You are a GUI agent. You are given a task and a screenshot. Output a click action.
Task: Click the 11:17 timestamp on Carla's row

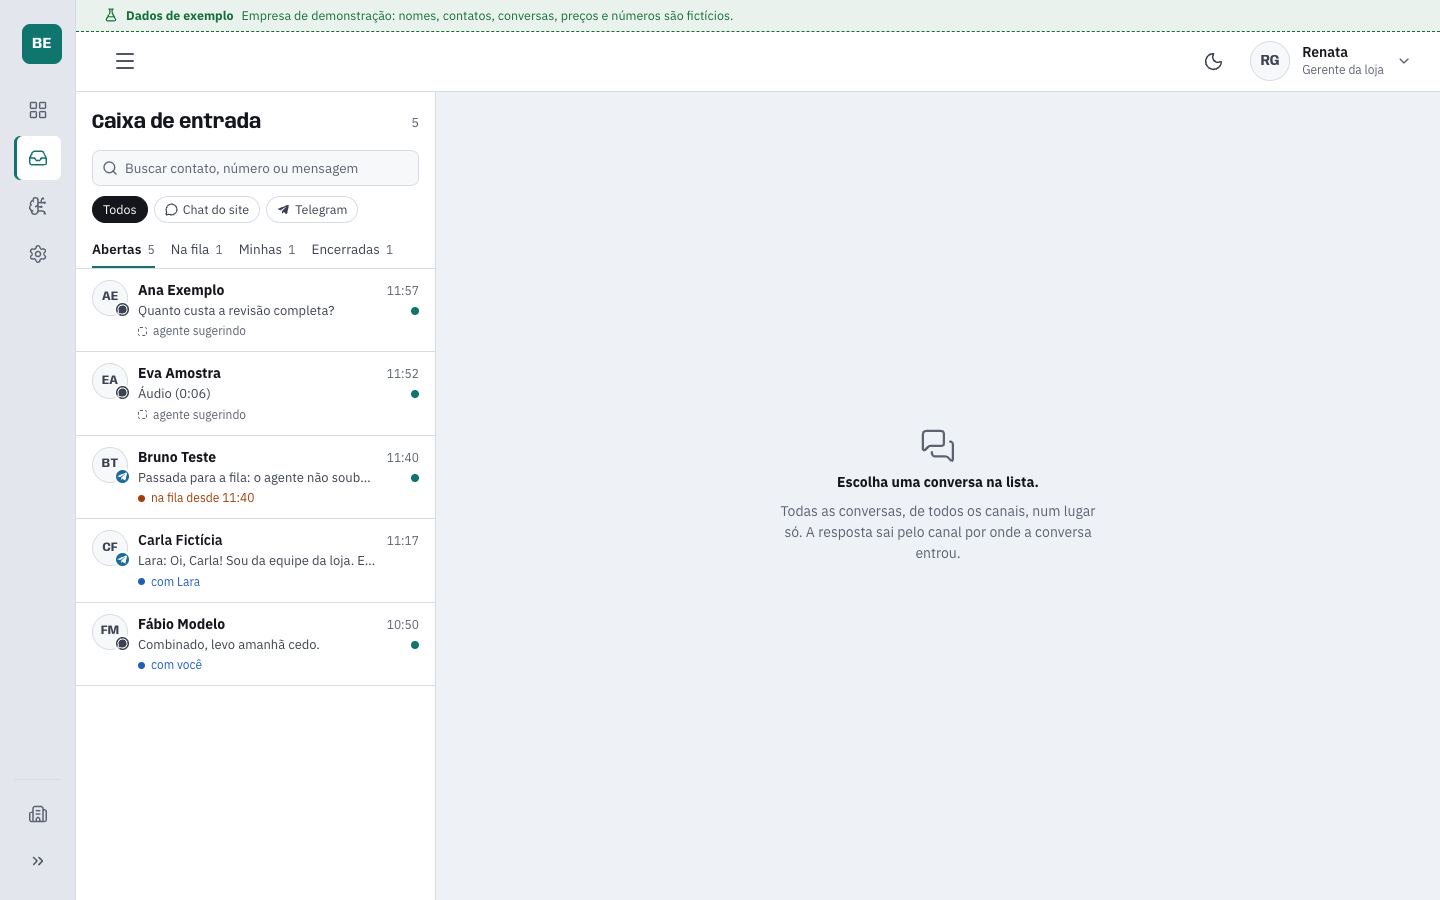click(x=403, y=541)
